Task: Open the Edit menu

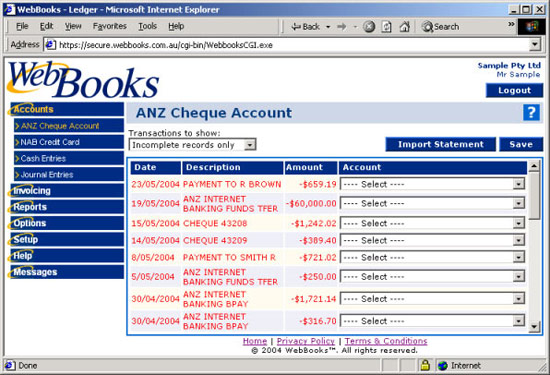Action: click(x=46, y=26)
